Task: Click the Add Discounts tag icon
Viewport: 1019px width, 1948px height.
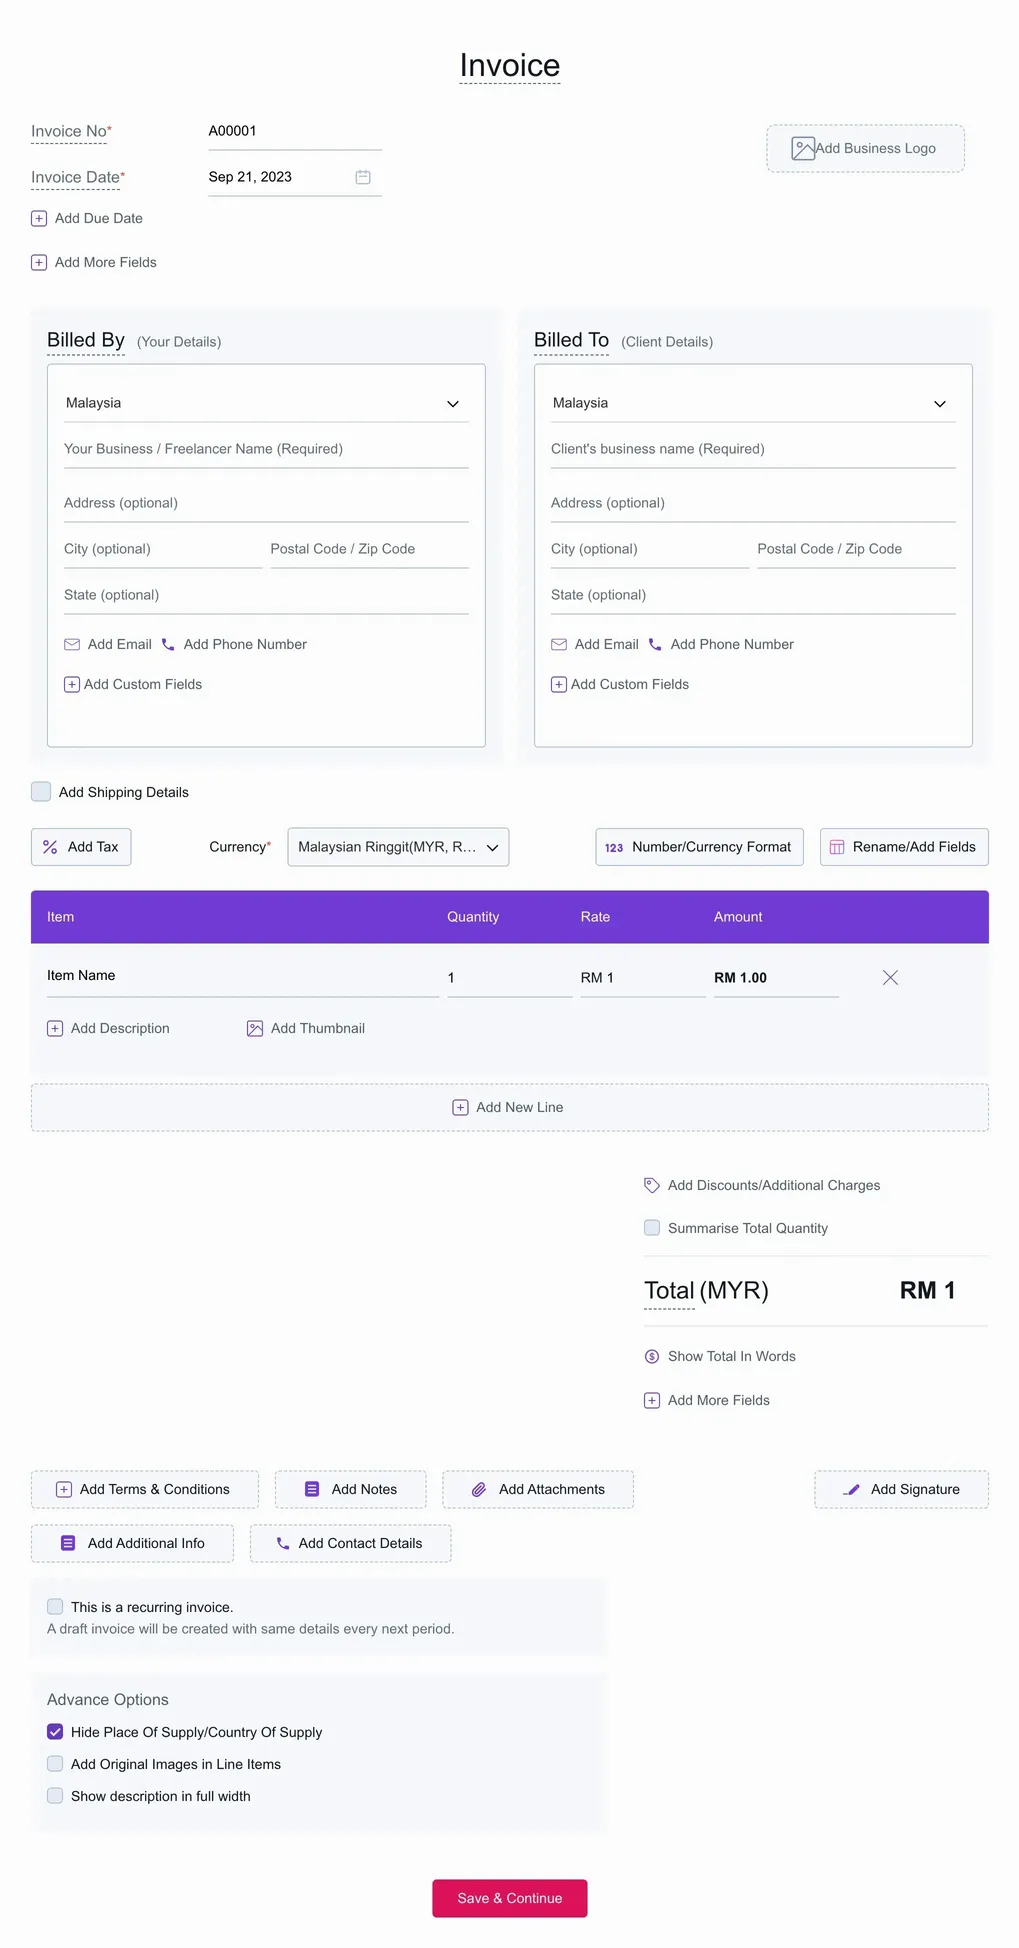Action: [652, 1186]
